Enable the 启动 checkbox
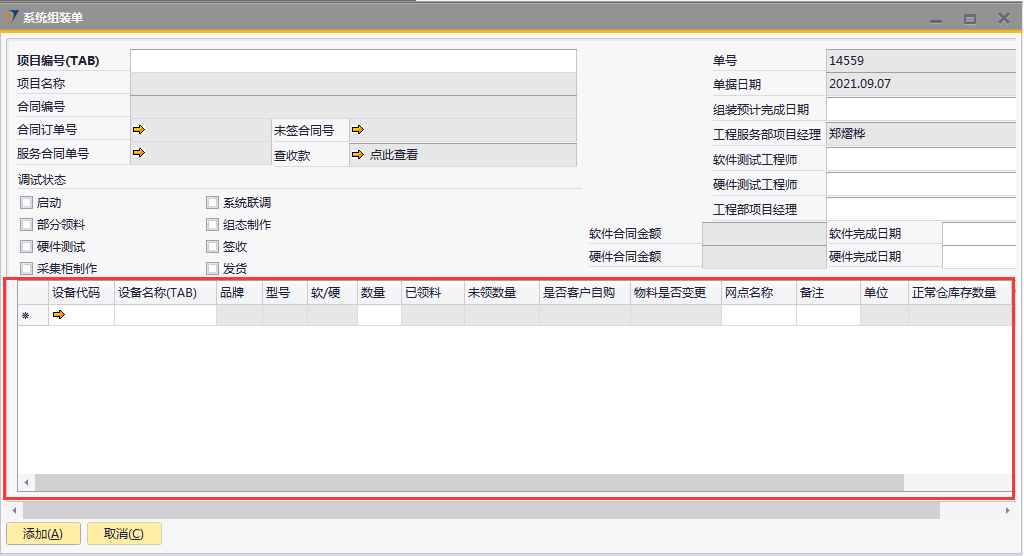This screenshot has width=1024, height=556. tap(27, 203)
